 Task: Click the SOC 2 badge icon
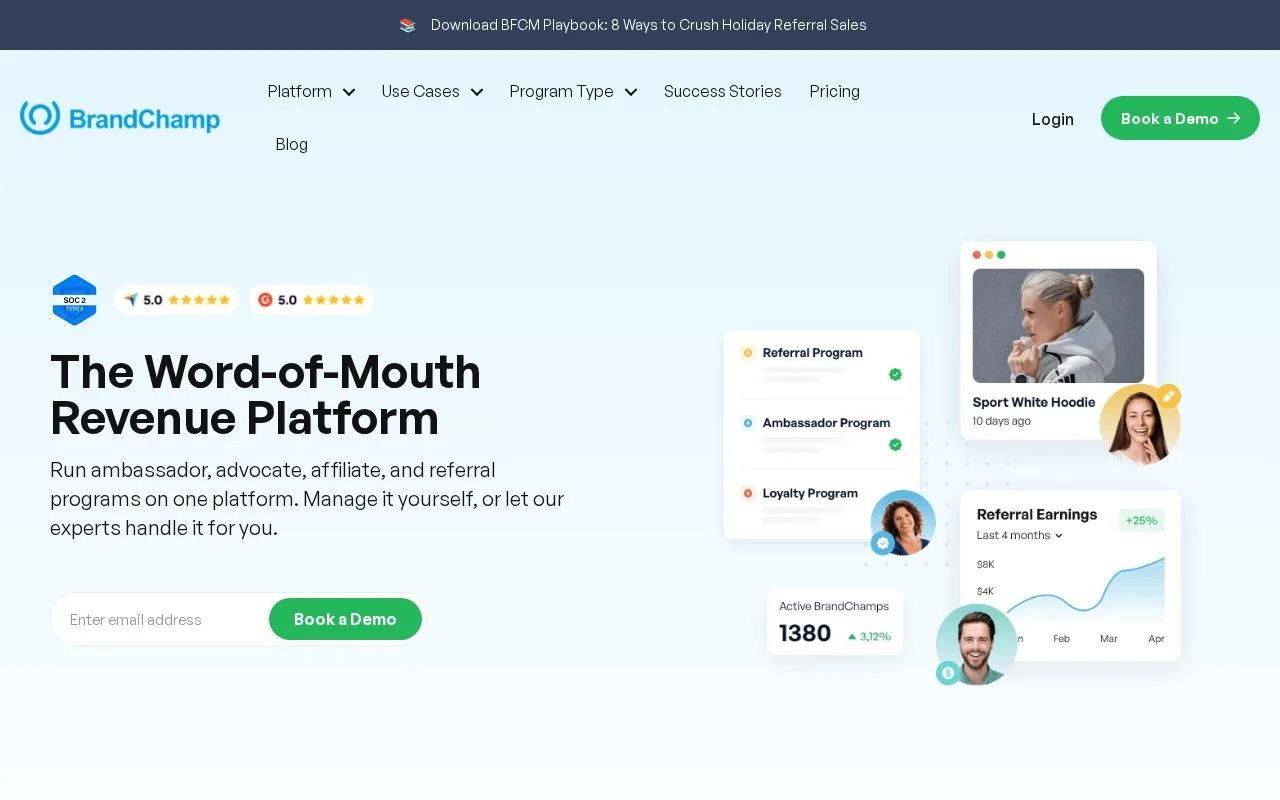(x=74, y=300)
